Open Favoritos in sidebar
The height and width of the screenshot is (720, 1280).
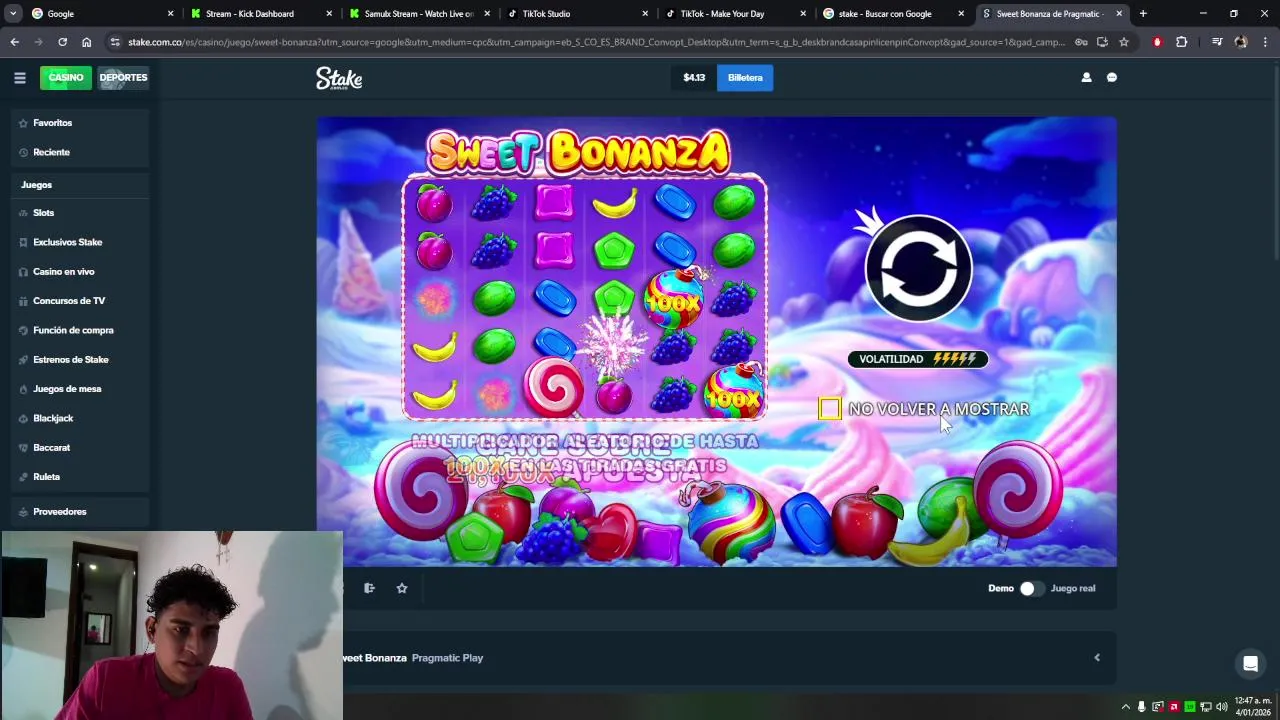[80, 123]
